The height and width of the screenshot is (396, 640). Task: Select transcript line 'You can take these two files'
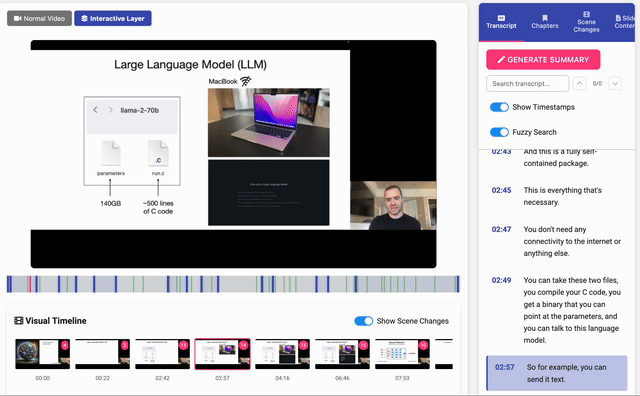[x=572, y=310]
